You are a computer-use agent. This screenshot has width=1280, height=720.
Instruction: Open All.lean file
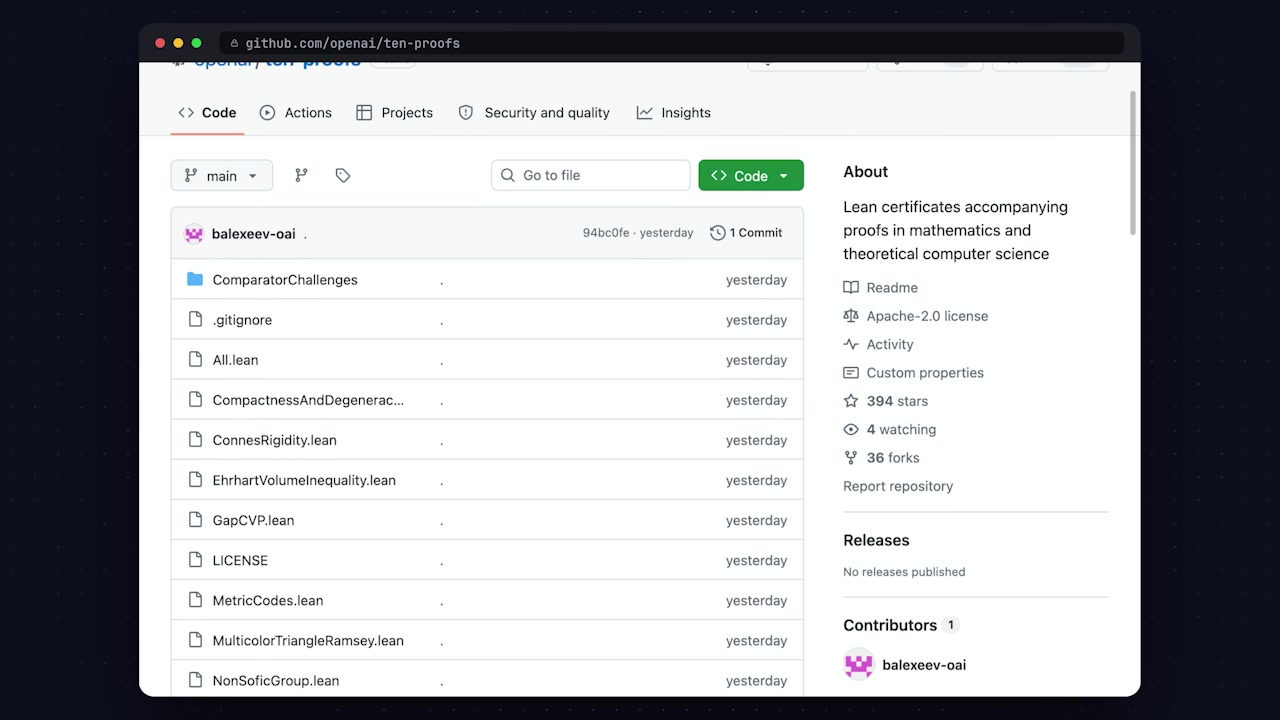pos(235,360)
